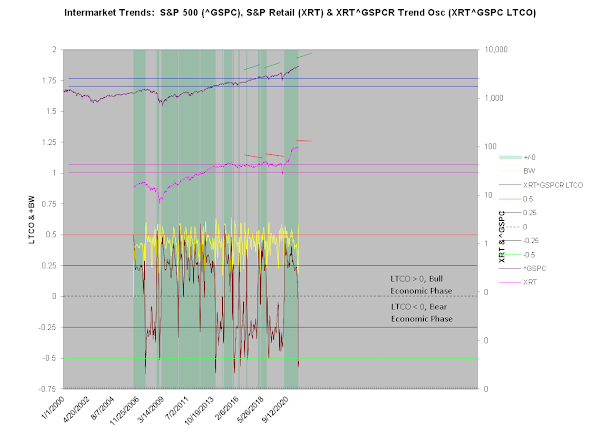Click the '2/6/2016' date on x-axis
600x435 pixels.
(227, 408)
